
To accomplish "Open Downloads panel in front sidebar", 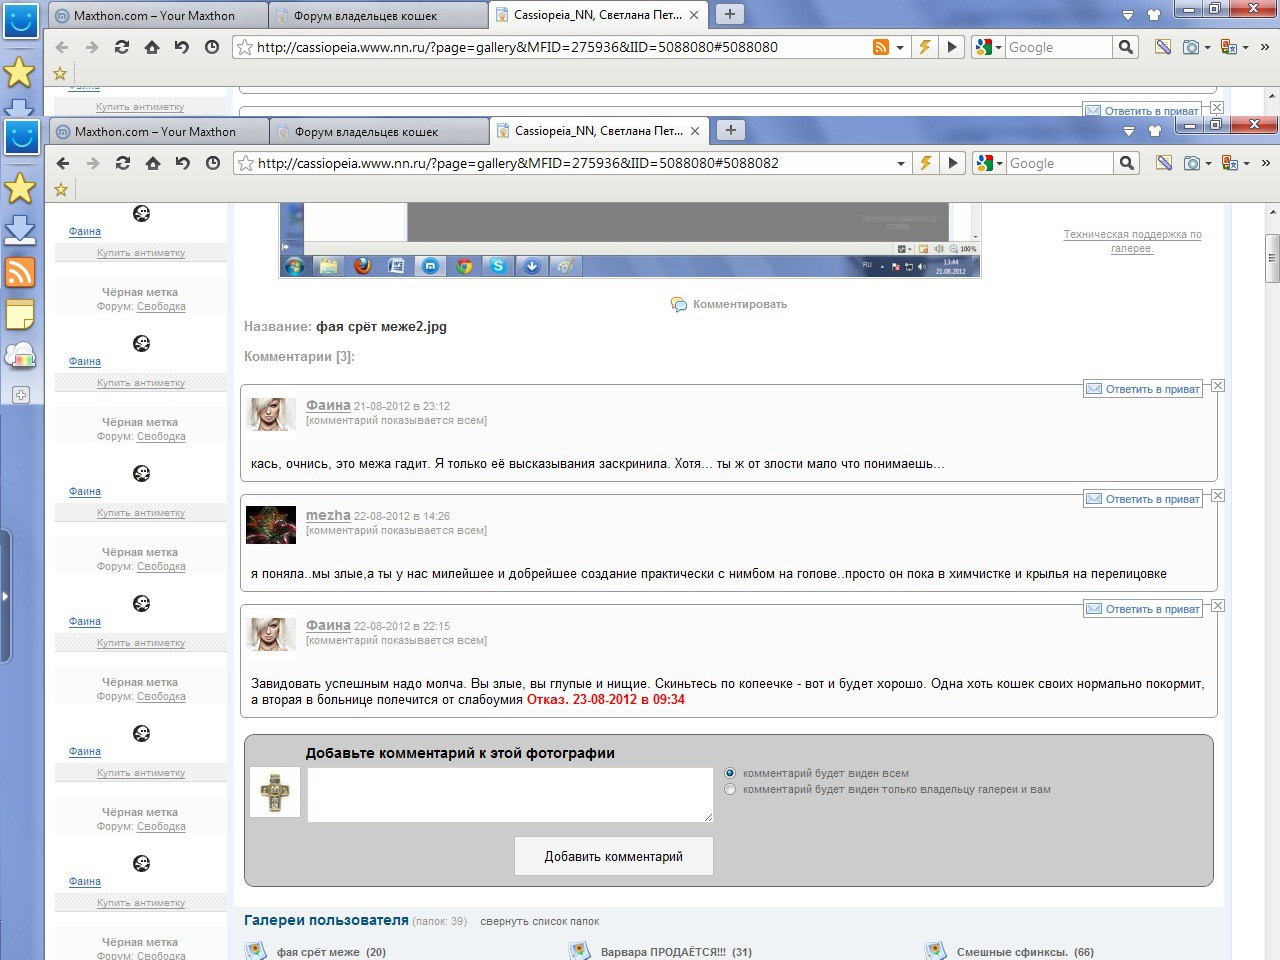I will coord(20,230).
